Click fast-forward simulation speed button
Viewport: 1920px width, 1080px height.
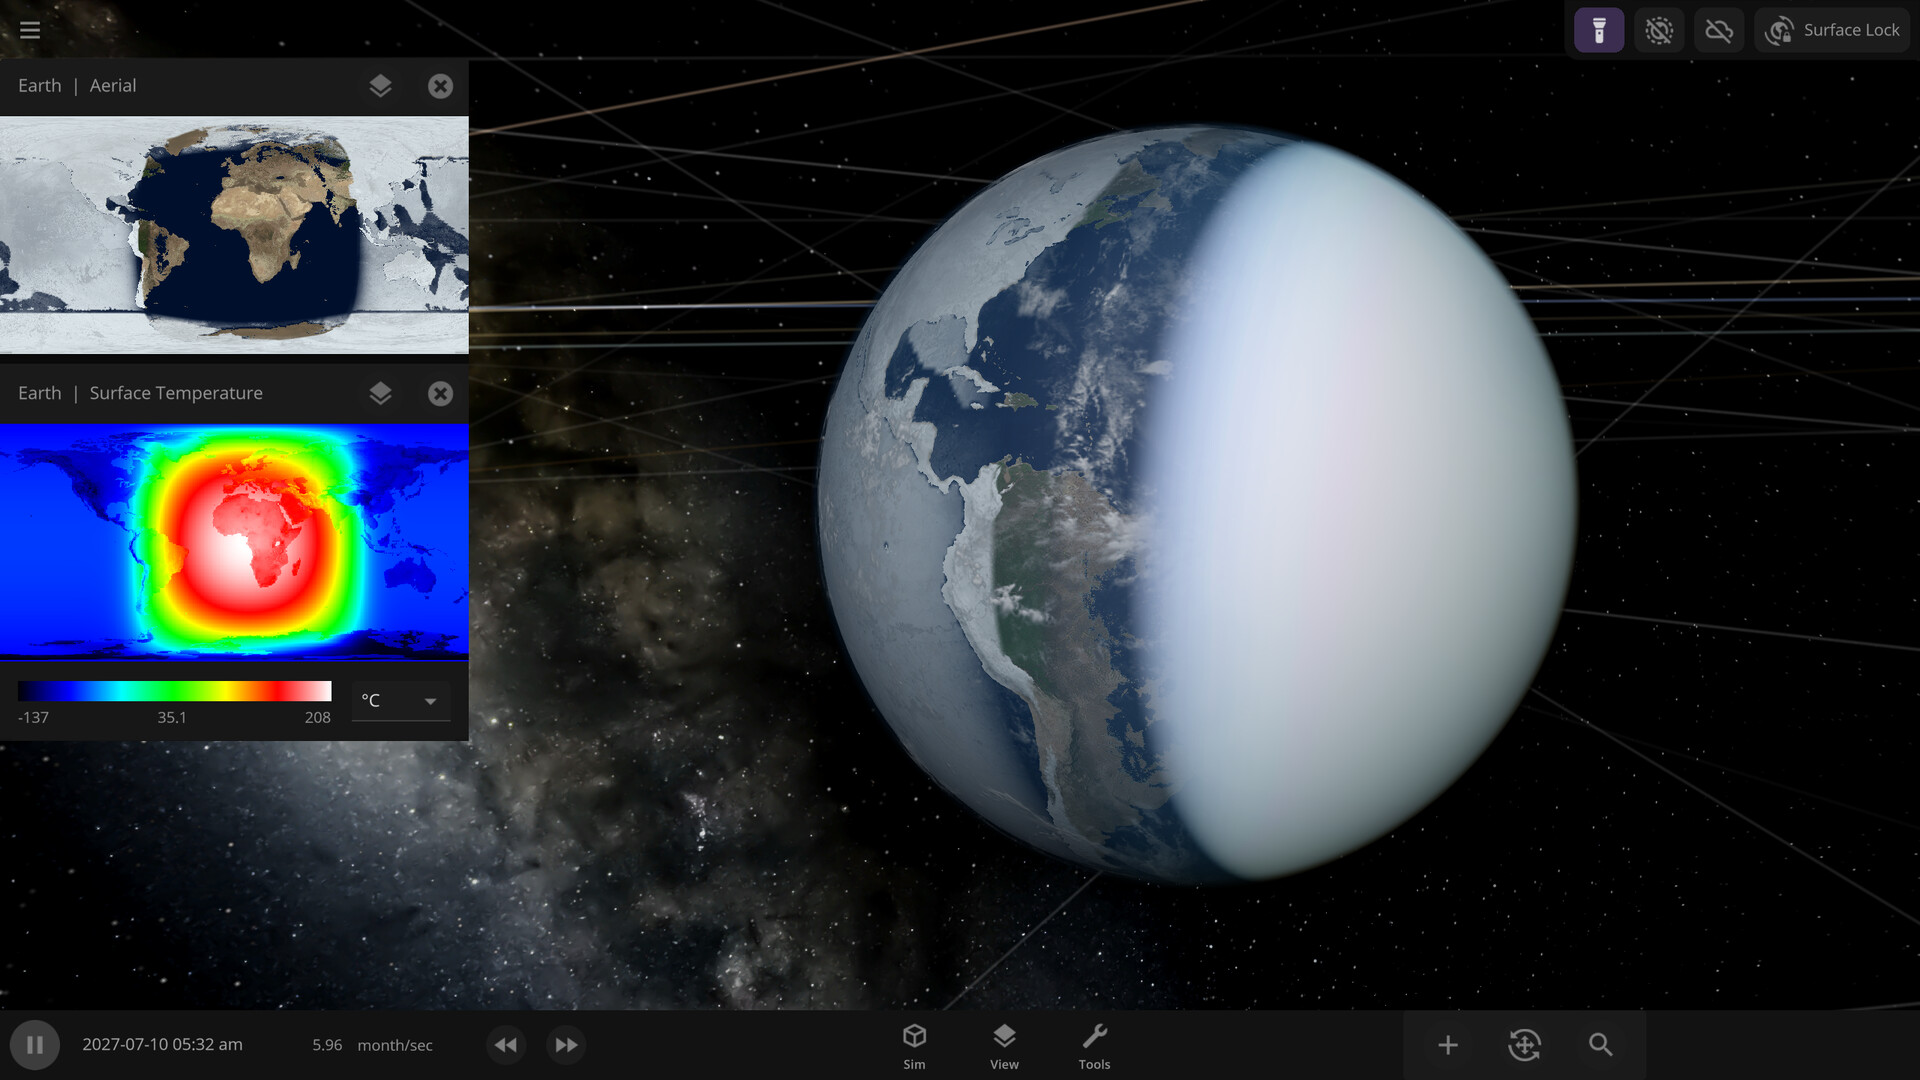pyautogui.click(x=564, y=1043)
